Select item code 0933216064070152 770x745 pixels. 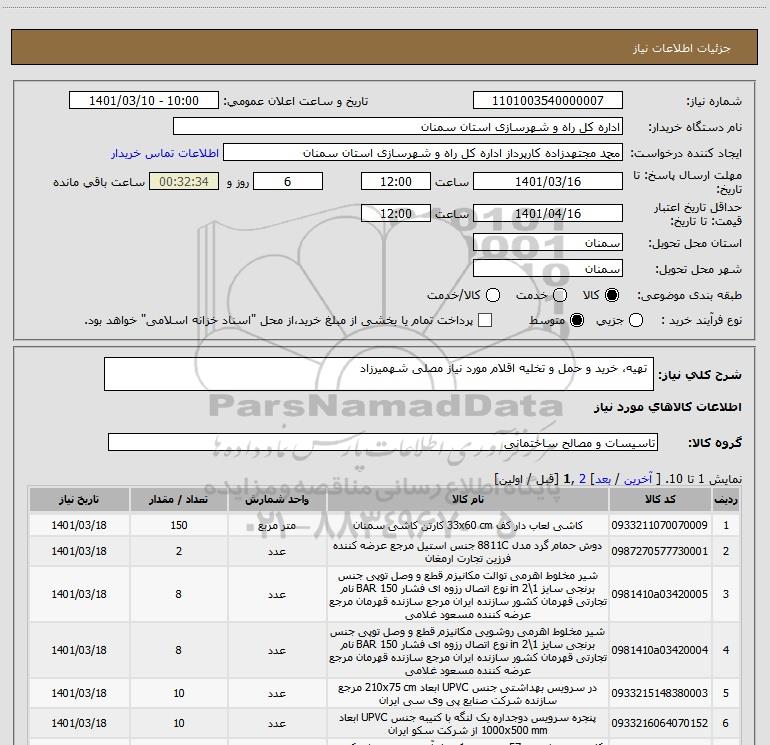660,723
